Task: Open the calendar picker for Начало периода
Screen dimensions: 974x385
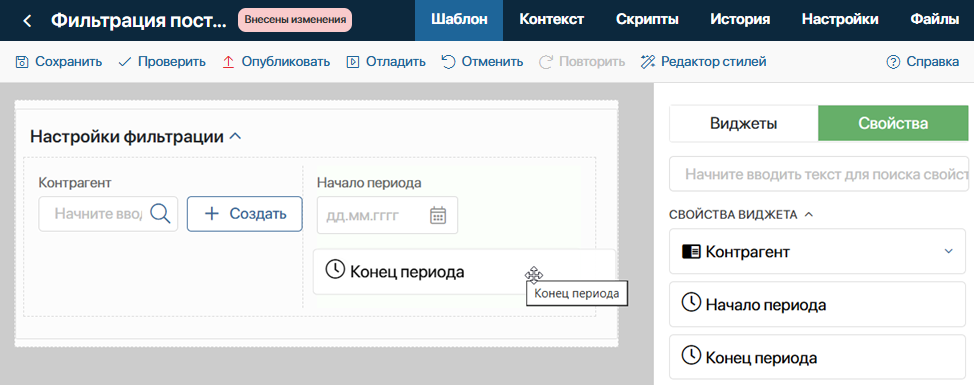Action: tap(438, 215)
